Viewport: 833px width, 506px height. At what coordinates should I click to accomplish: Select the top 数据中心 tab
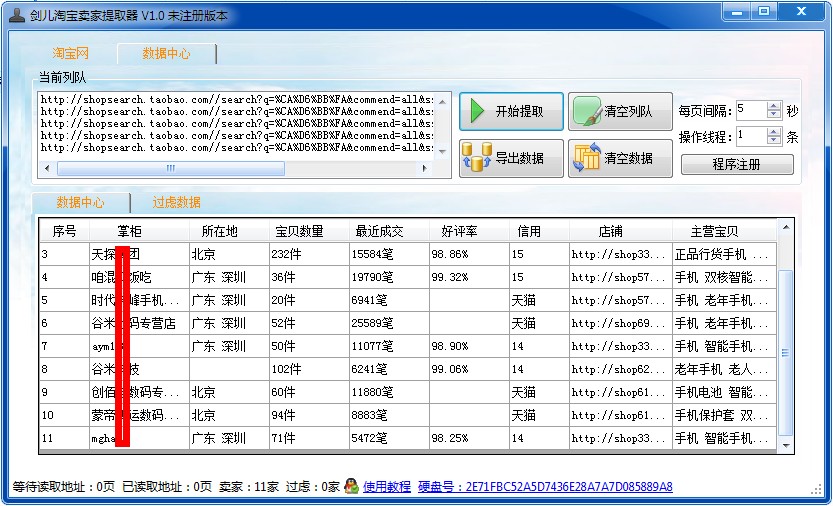[166, 54]
